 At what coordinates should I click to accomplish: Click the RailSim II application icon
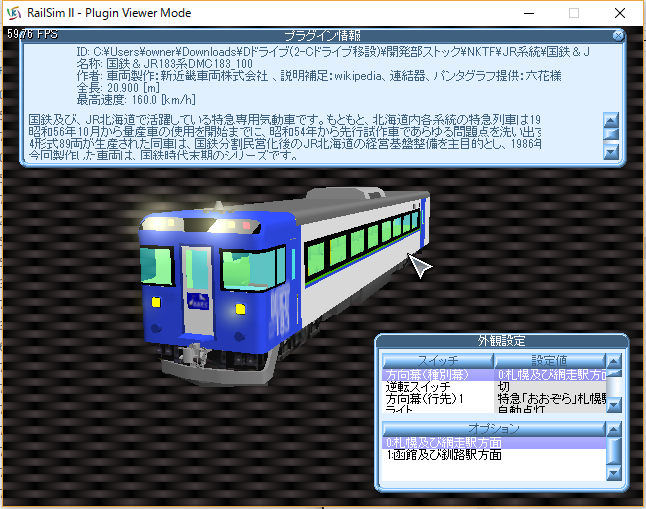[x=14, y=13]
